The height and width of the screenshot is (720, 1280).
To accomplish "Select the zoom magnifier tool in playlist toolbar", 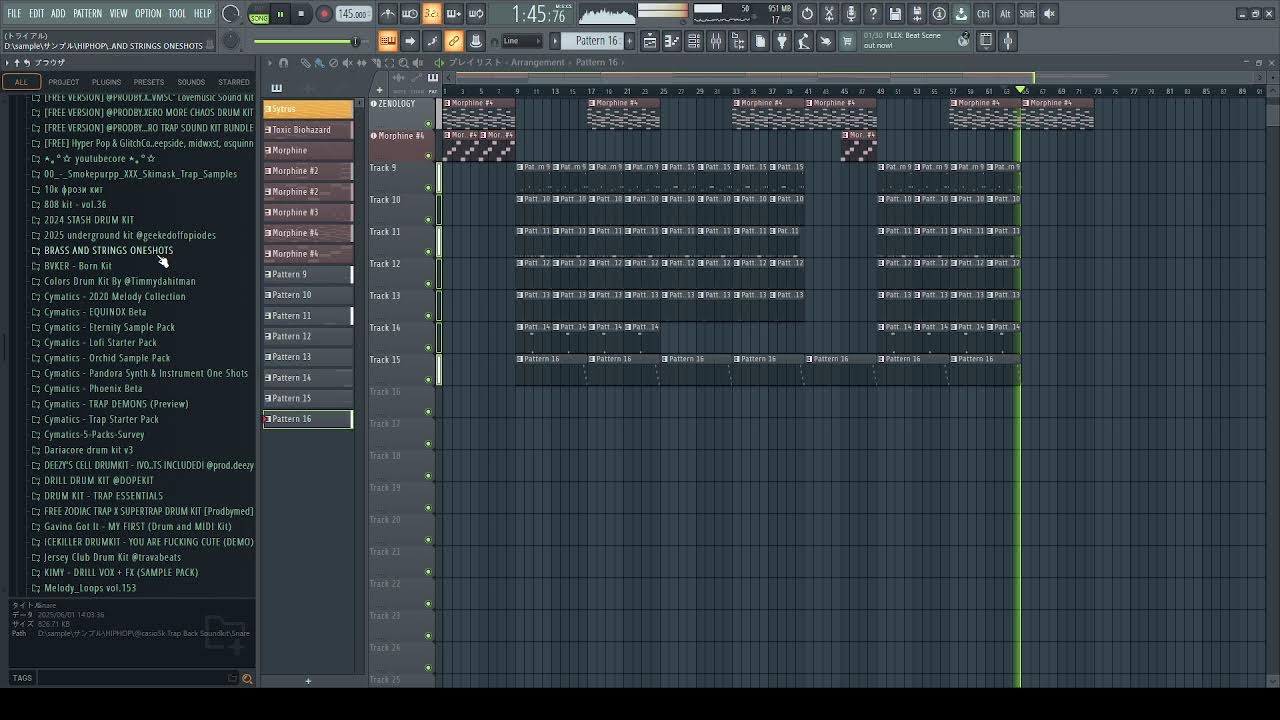I will 403,63.
